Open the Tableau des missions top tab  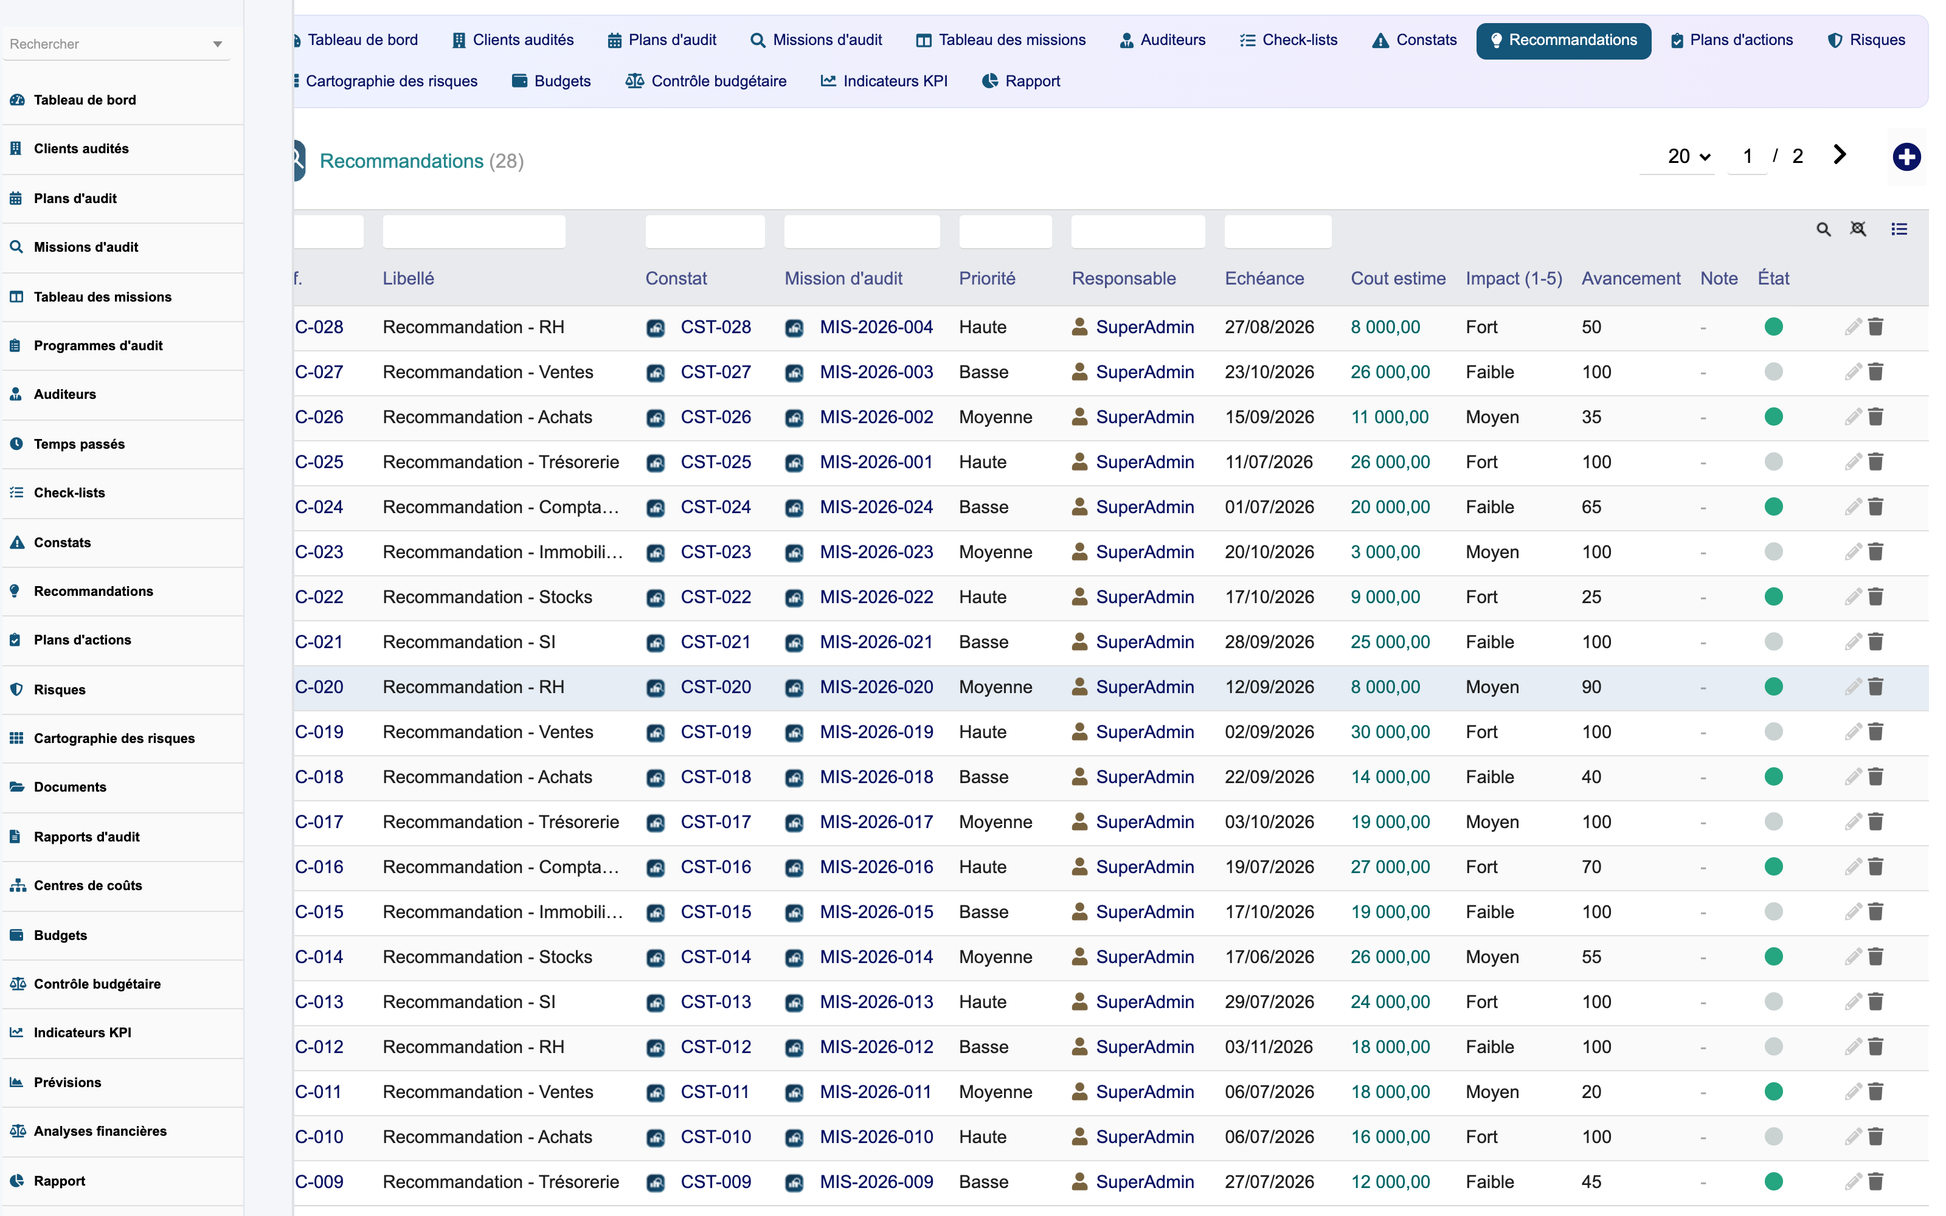(1000, 41)
